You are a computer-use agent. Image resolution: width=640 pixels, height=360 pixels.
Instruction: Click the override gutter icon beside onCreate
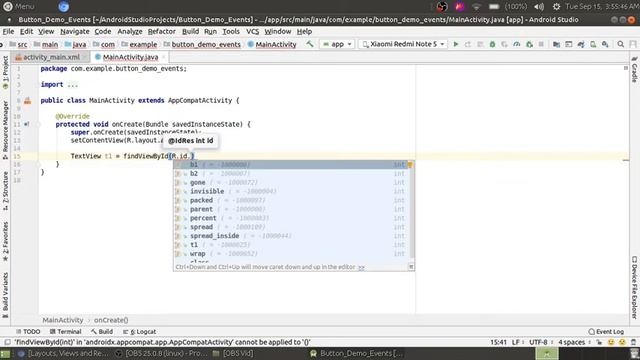click(27, 124)
